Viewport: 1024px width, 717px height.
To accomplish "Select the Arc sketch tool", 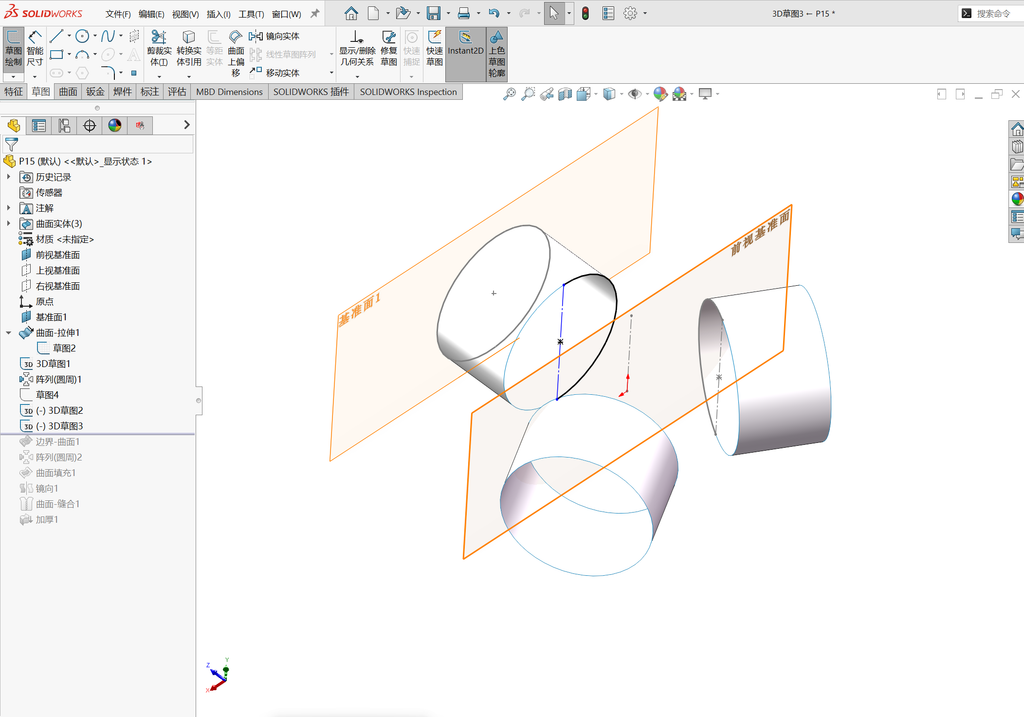I will [82, 54].
